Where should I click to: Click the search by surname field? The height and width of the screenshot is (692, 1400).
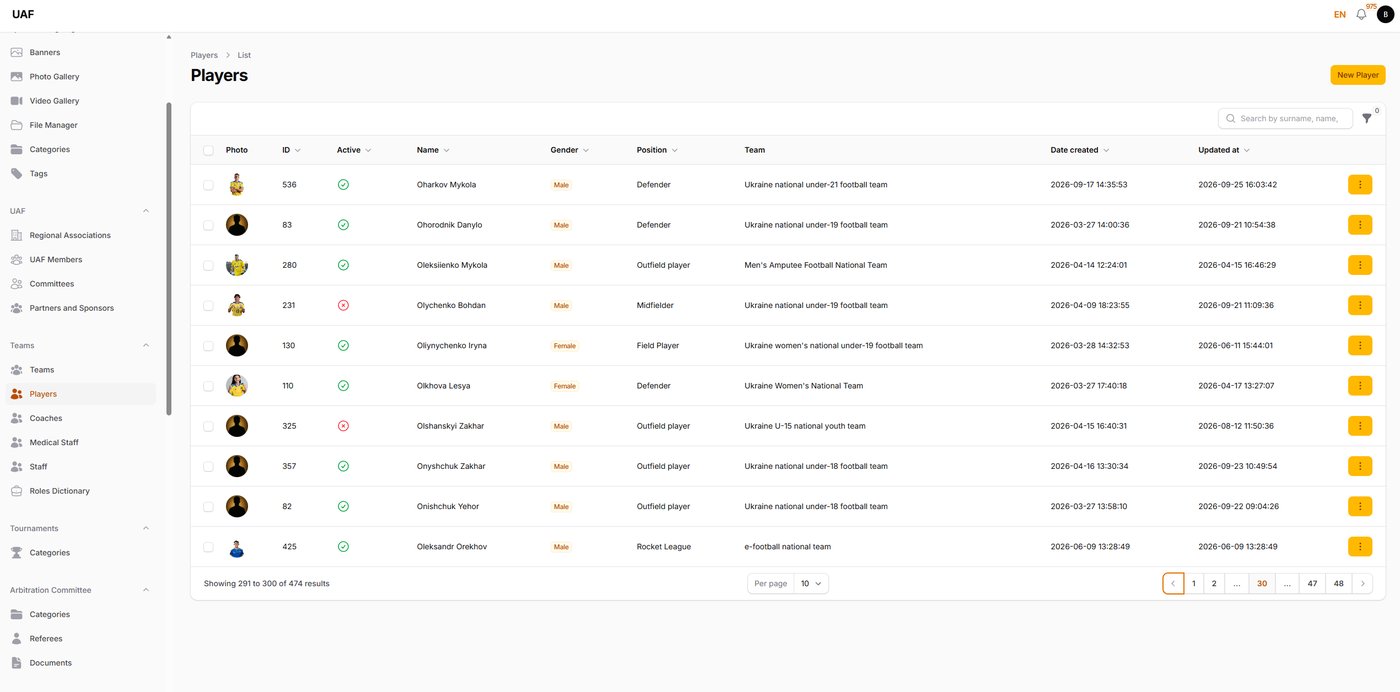pyautogui.click(x=1285, y=118)
